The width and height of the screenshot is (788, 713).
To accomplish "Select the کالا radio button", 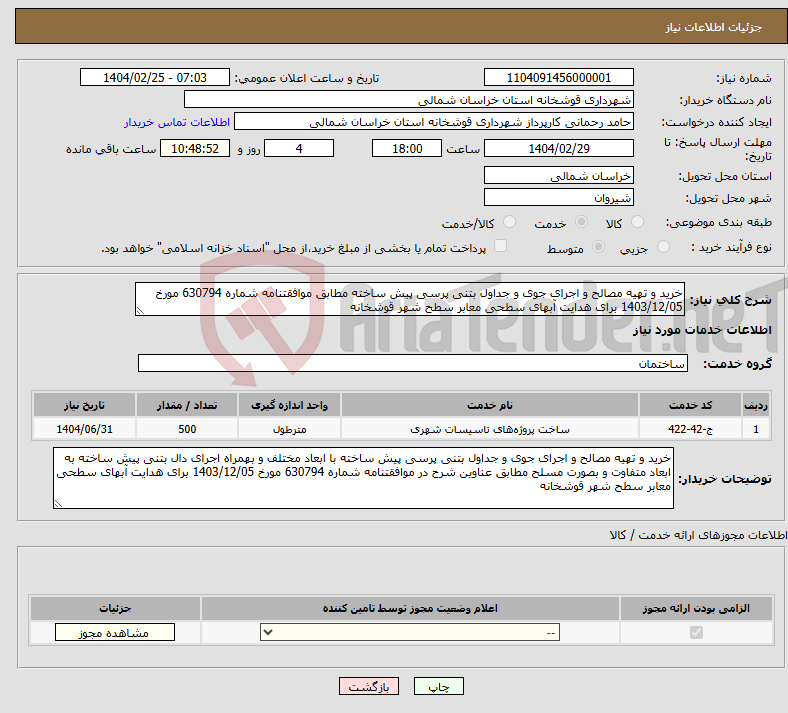I will point(637,222).
